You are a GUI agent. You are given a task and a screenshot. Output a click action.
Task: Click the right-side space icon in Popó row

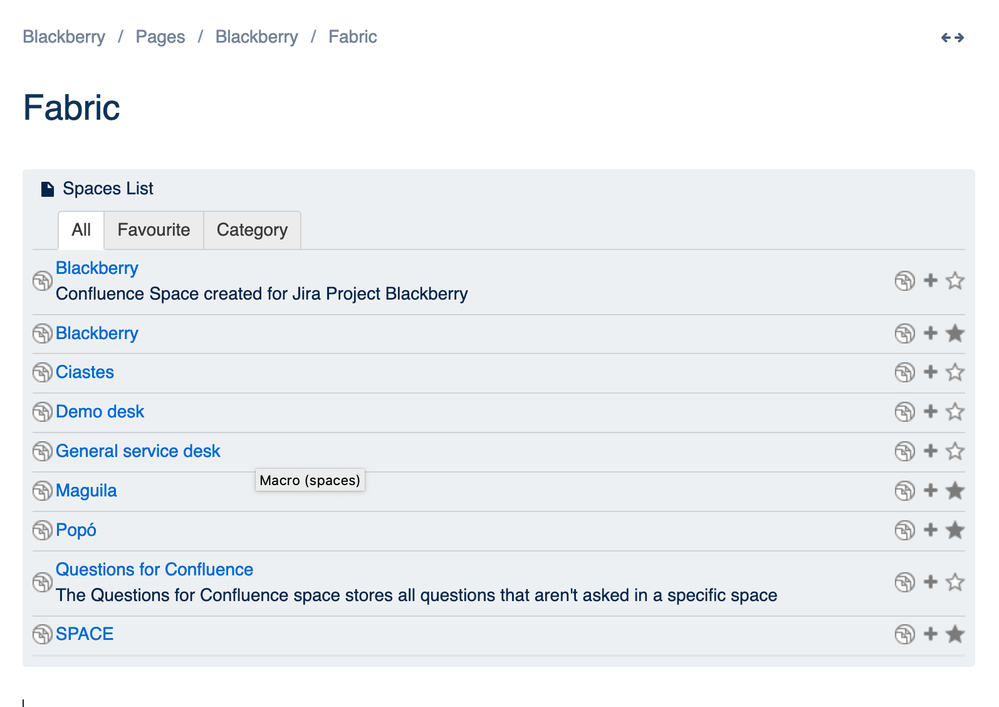[x=904, y=530]
